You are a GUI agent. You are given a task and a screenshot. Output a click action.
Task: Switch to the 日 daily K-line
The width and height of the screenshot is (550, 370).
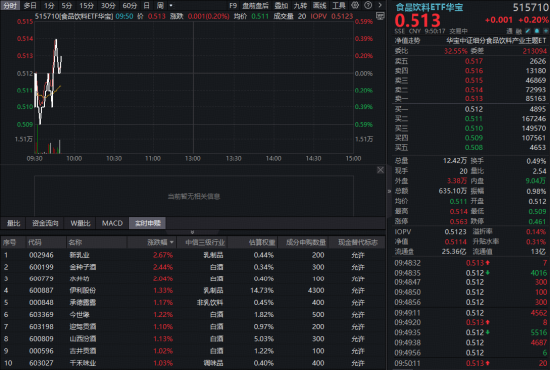click(x=147, y=5)
